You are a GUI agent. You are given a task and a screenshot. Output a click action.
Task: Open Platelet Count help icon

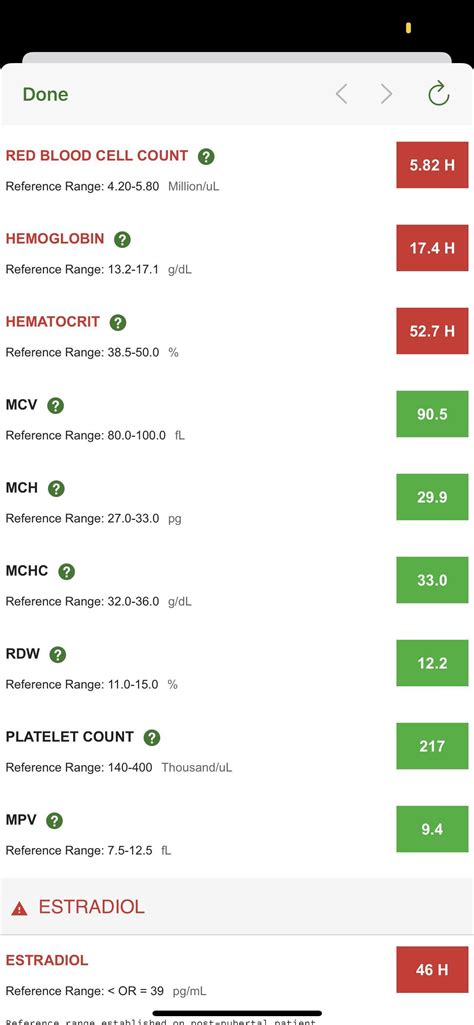tap(152, 737)
